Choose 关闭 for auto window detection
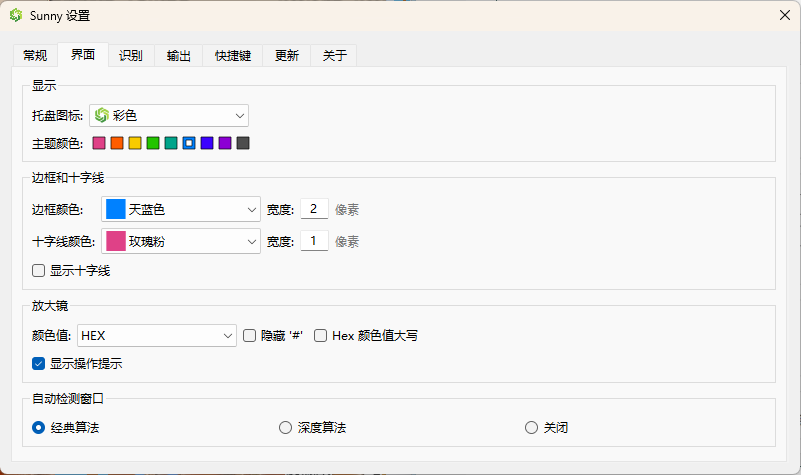Viewport: 801px width, 475px height. [x=531, y=428]
